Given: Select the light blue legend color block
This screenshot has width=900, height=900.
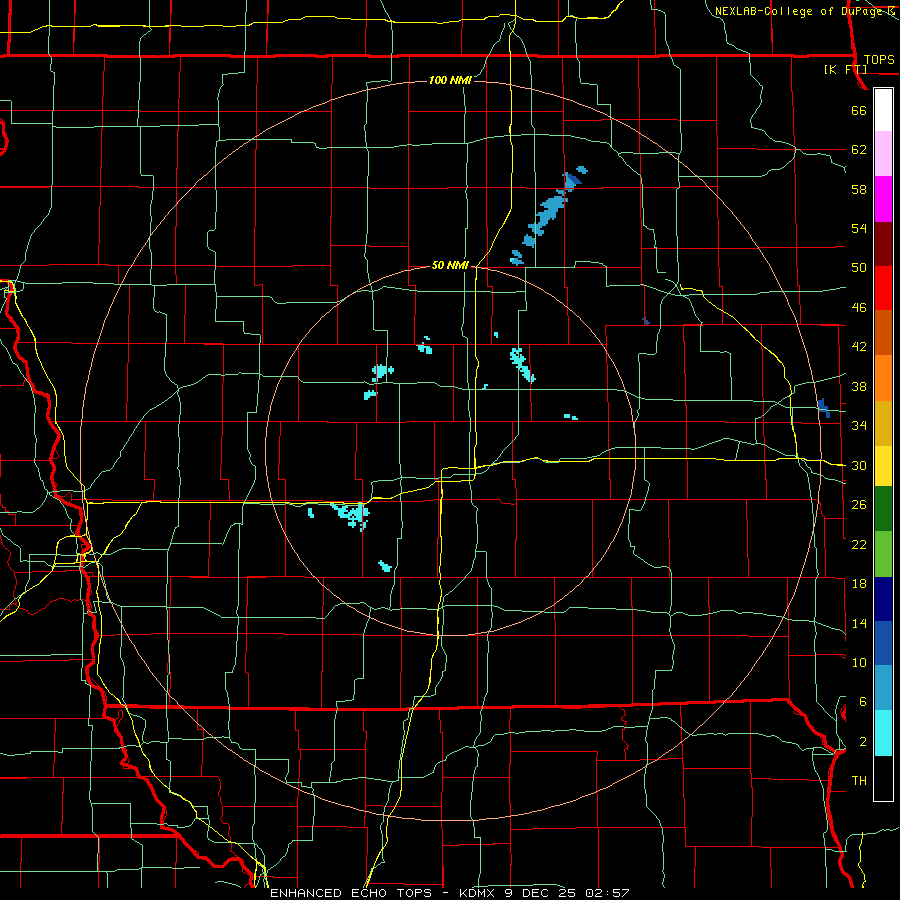Looking at the screenshot, I should [x=883, y=688].
